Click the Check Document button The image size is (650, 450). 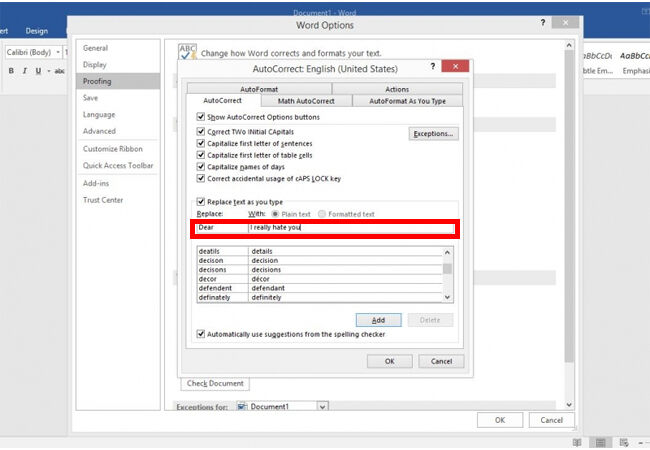(215, 383)
